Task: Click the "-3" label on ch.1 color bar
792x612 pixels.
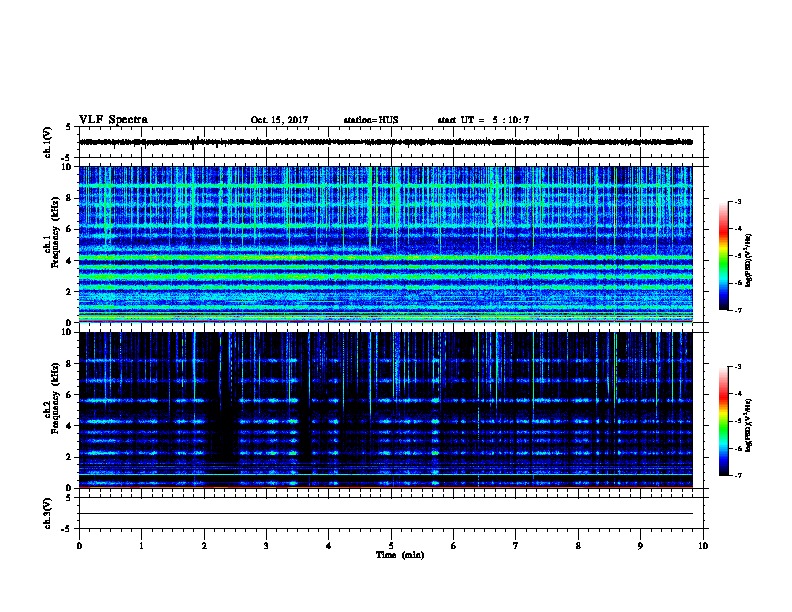Action: [x=737, y=201]
